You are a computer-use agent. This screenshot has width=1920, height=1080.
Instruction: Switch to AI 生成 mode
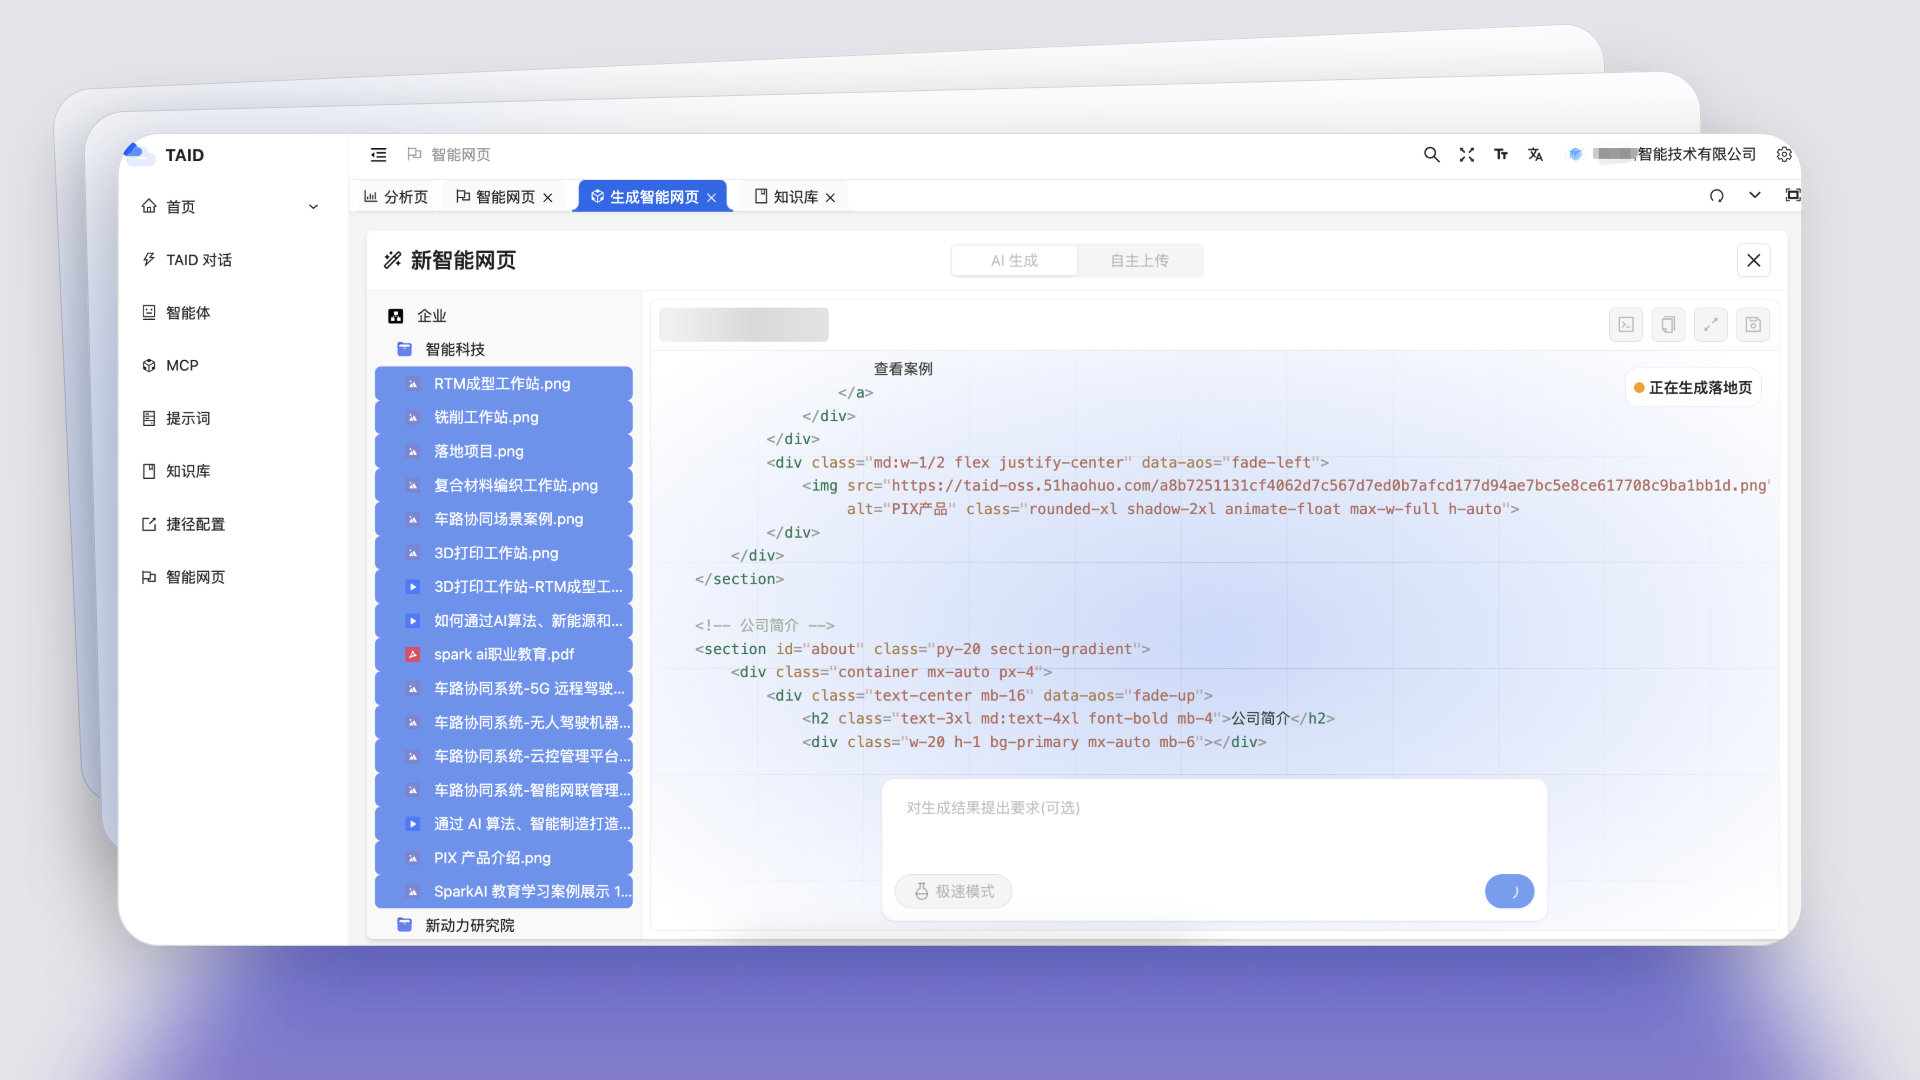click(x=1014, y=261)
